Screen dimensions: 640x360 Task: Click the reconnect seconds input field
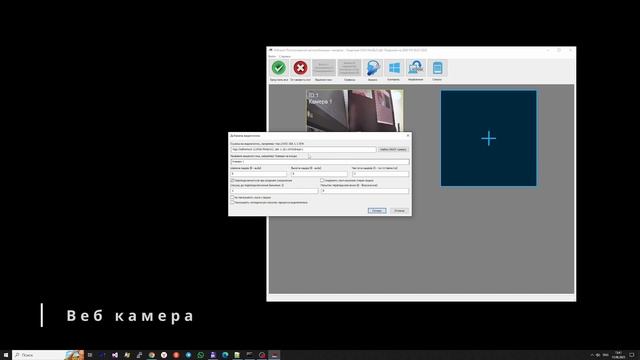(274, 191)
